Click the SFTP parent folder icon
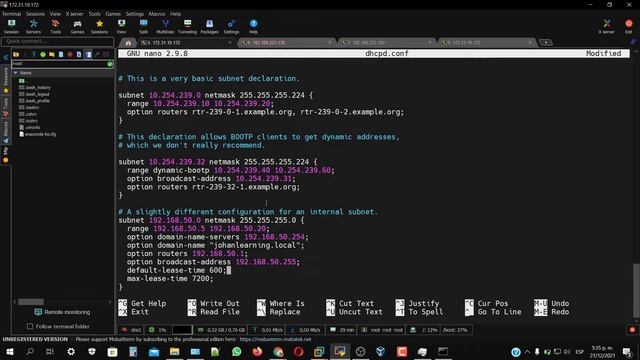The width and height of the screenshot is (640, 360). tap(16, 54)
